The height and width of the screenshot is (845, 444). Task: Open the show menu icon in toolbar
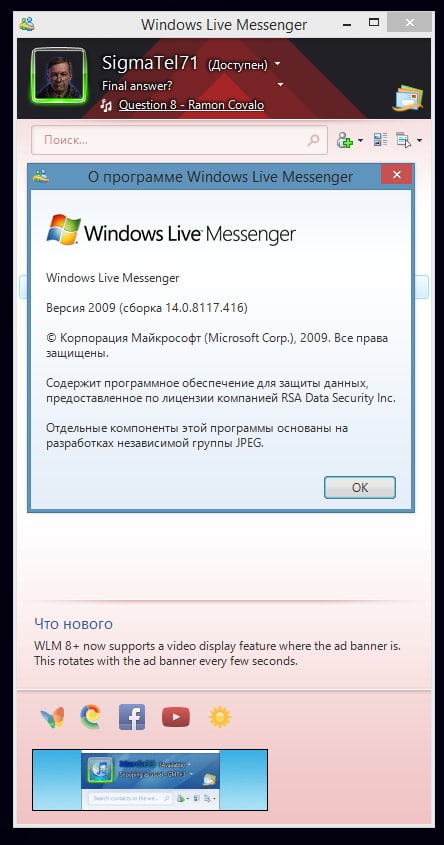404,140
